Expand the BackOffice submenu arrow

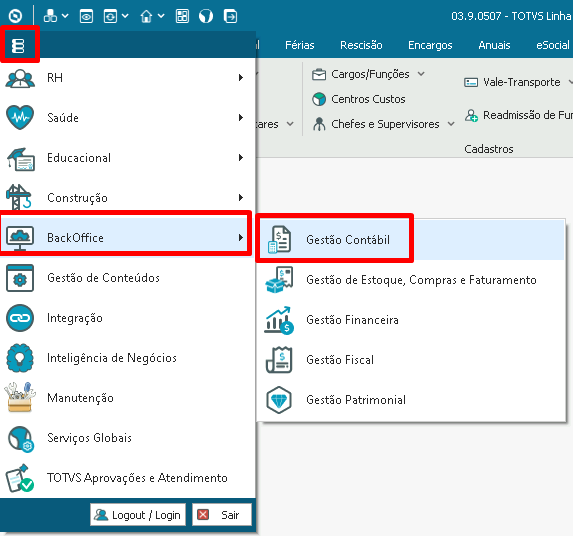point(240,237)
